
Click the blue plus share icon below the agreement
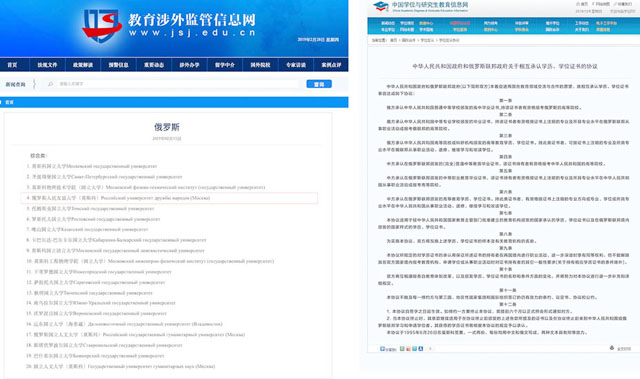pyautogui.click(x=382, y=348)
